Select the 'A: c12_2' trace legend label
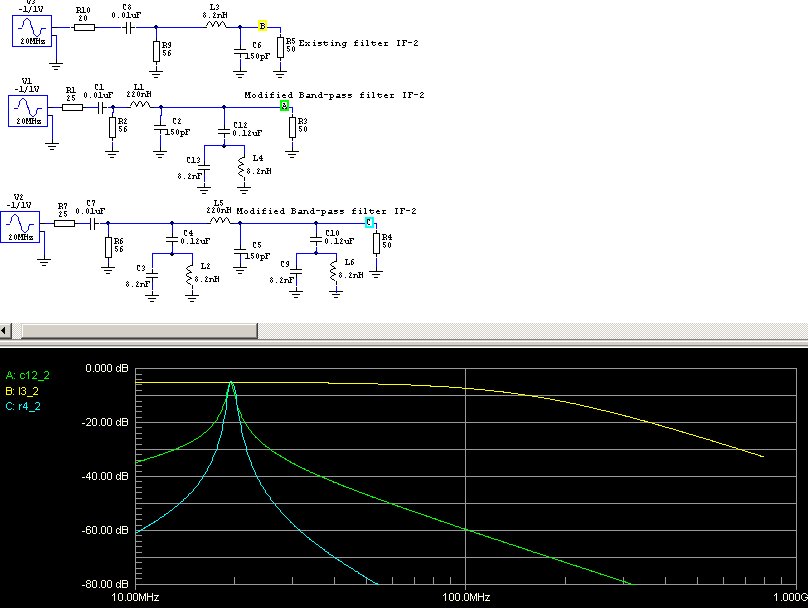The height and width of the screenshot is (608, 808). [28, 375]
